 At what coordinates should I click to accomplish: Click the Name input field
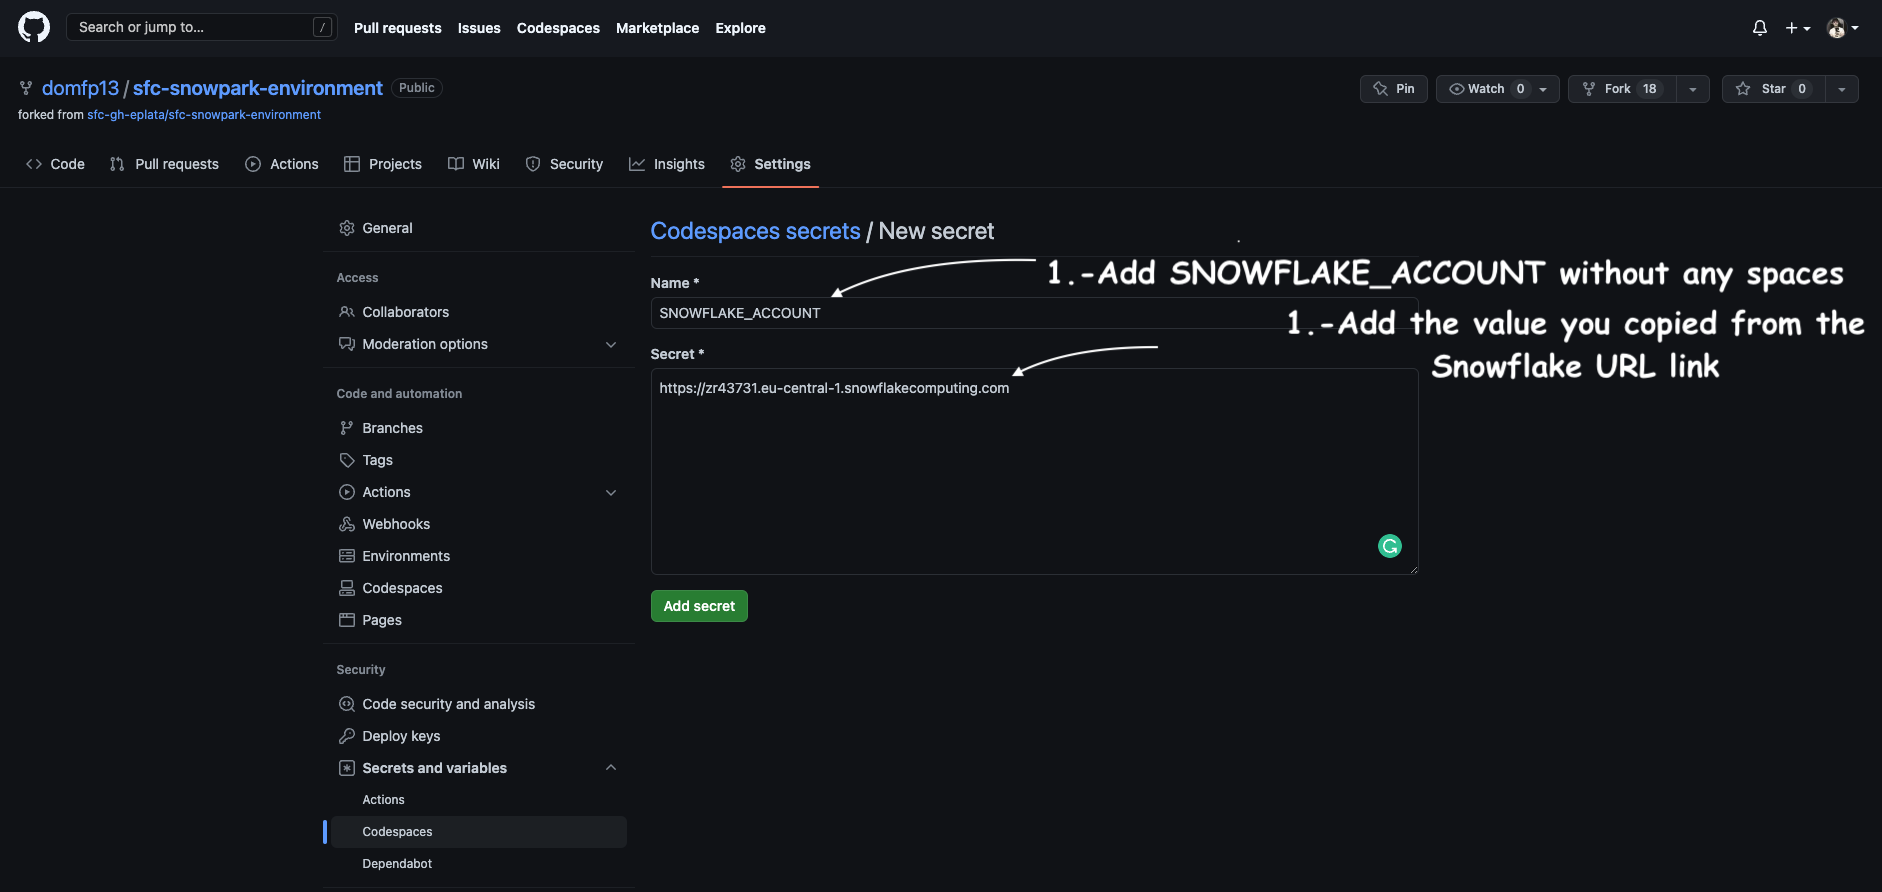click(x=1034, y=313)
